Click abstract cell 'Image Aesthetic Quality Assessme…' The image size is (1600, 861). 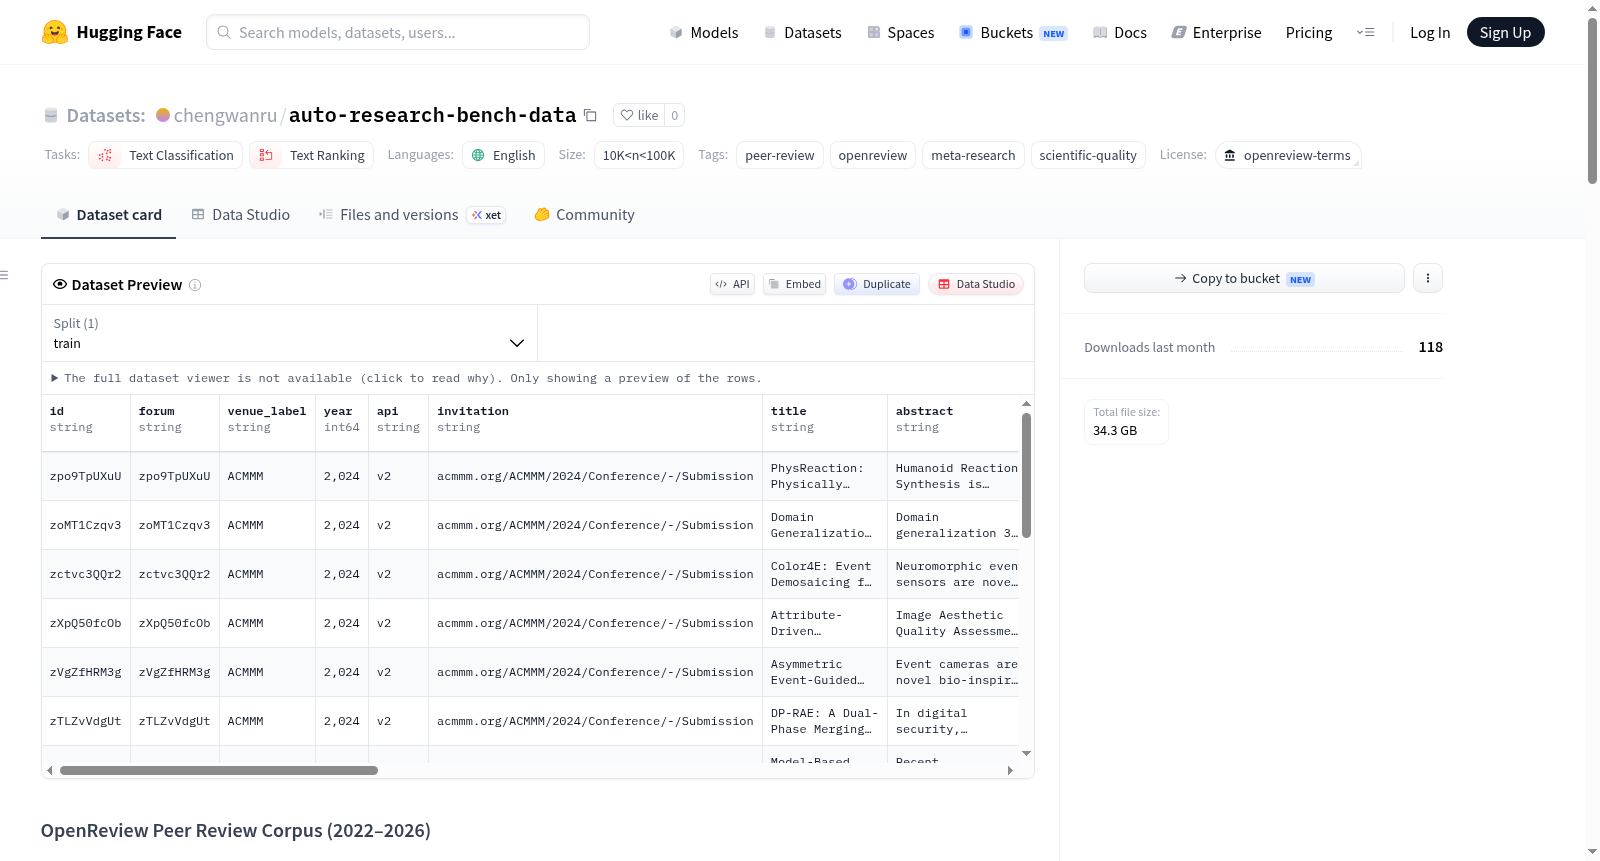coord(953,623)
